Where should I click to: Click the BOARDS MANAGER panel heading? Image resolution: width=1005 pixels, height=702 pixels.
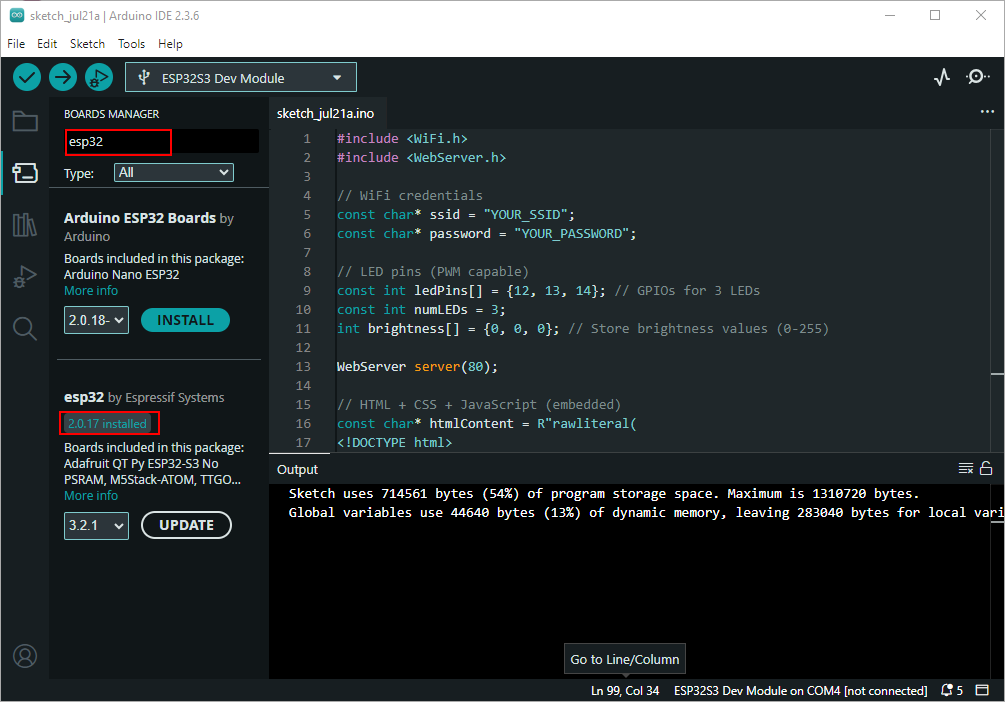pyautogui.click(x=112, y=114)
